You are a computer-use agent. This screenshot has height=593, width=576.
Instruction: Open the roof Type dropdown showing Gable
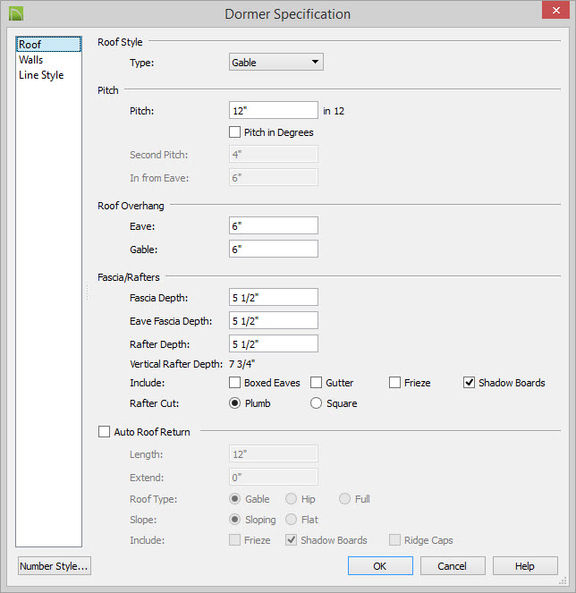[x=276, y=62]
